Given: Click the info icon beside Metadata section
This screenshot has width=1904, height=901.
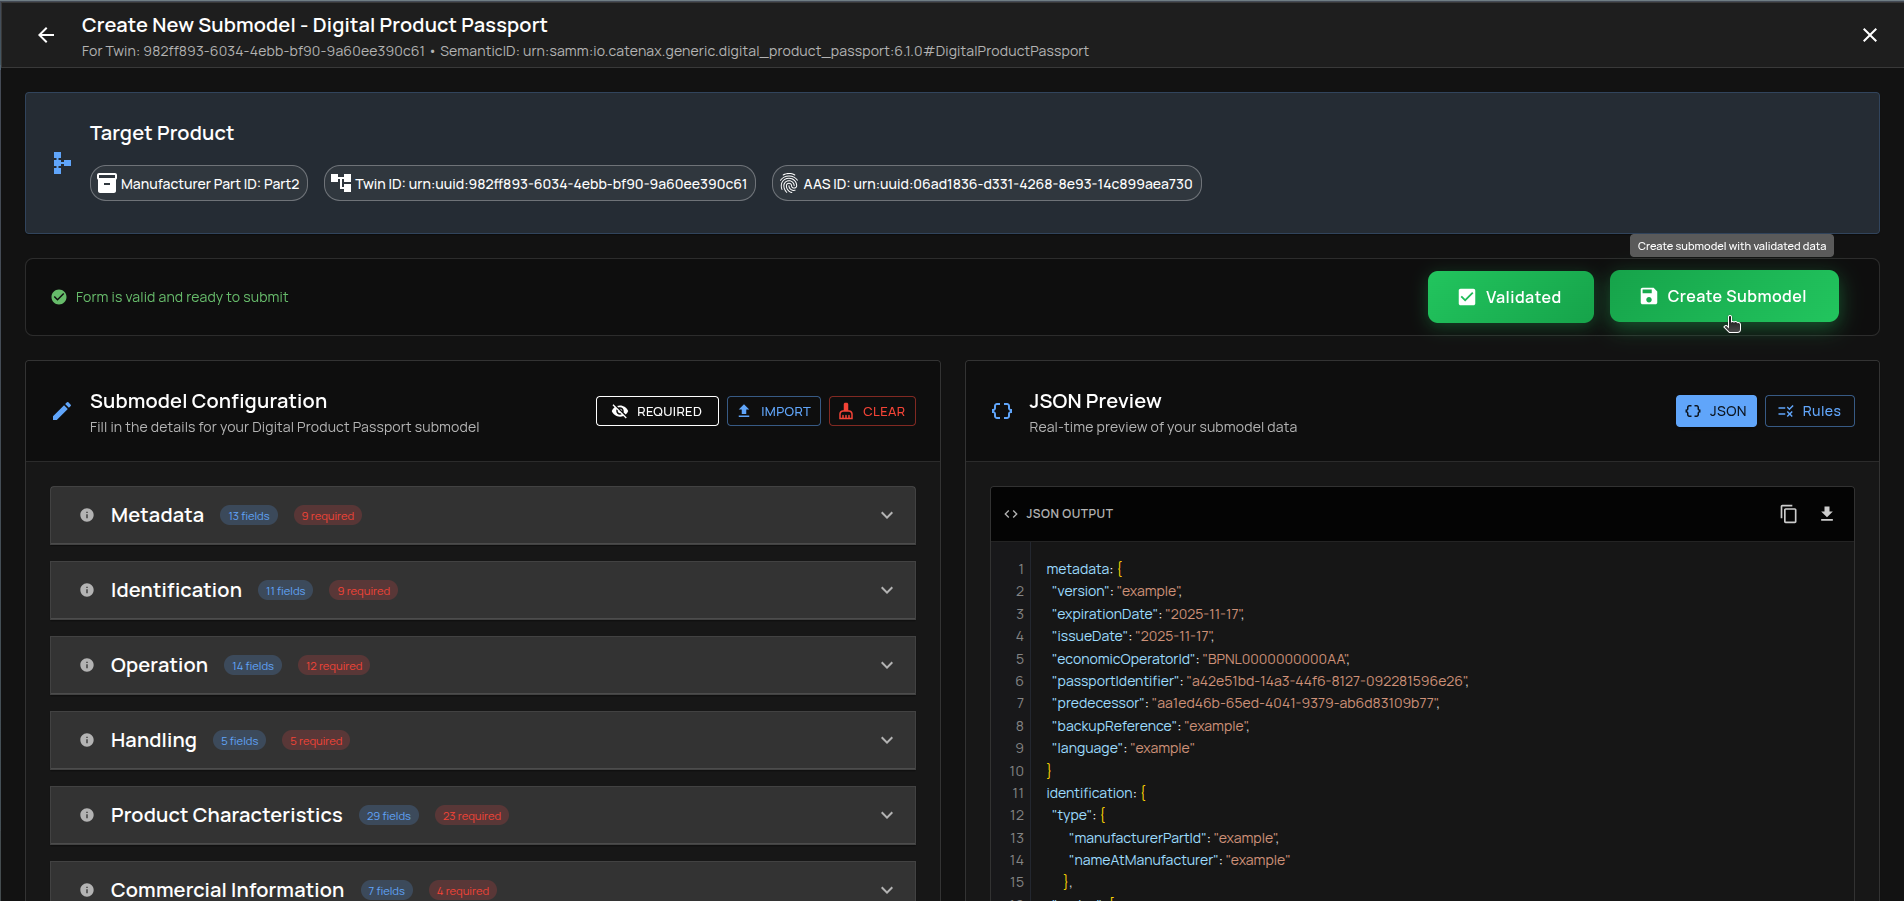Looking at the screenshot, I should coord(86,515).
